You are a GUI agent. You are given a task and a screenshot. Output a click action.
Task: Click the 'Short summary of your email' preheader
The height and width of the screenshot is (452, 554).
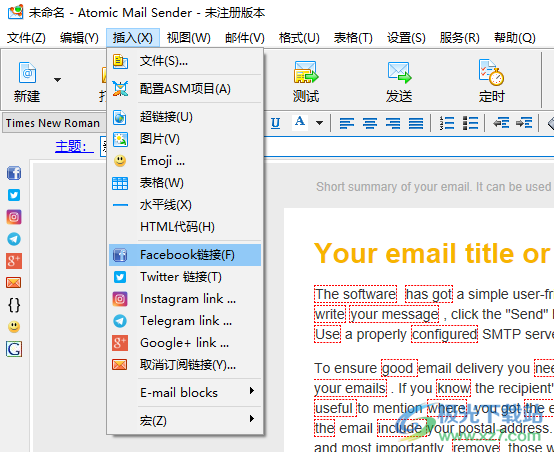coord(435,187)
